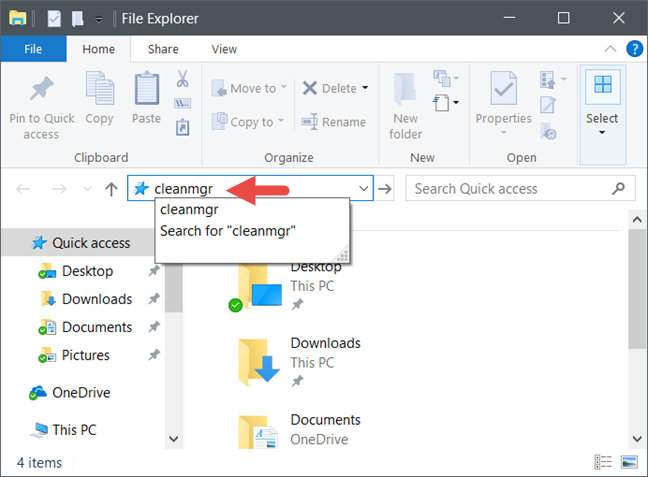Screen dimensions: 648x477
Task: Click main pane scrollbar up arrow
Action: 637,219
